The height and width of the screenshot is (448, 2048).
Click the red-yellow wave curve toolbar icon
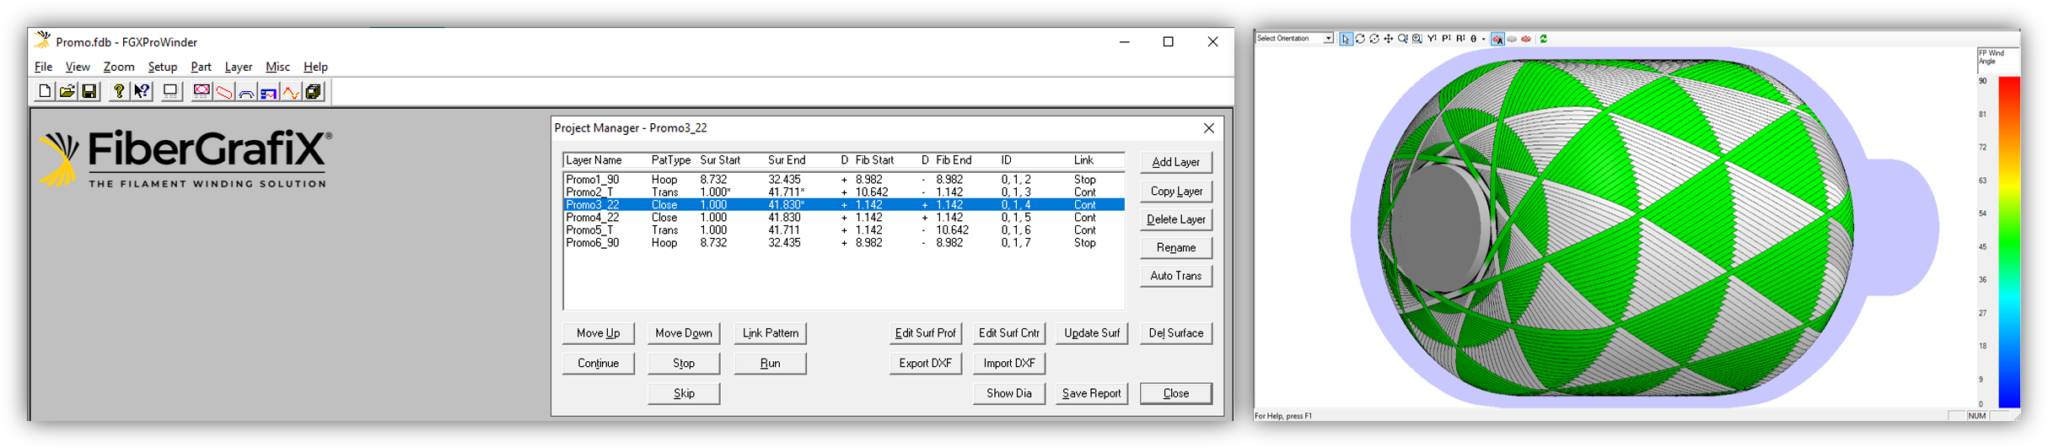pyautogui.click(x=290, y=92)
